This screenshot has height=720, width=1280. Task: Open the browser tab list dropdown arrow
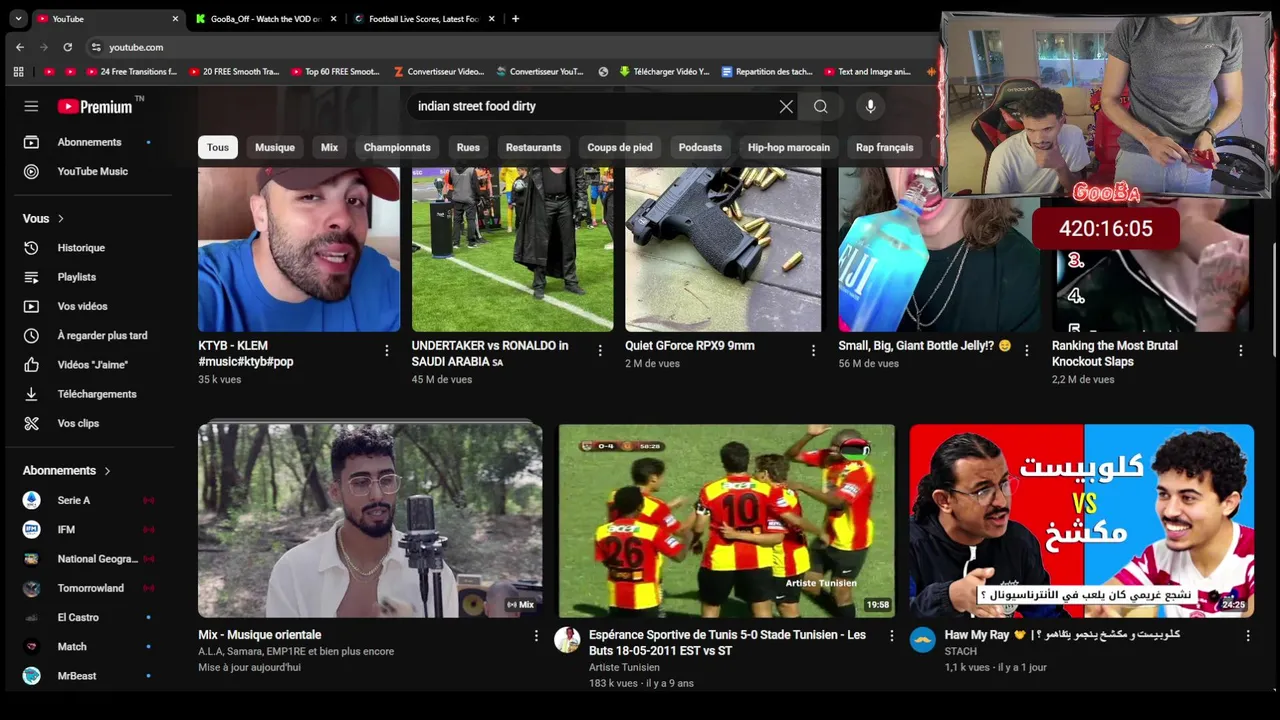tap(18, 19)
